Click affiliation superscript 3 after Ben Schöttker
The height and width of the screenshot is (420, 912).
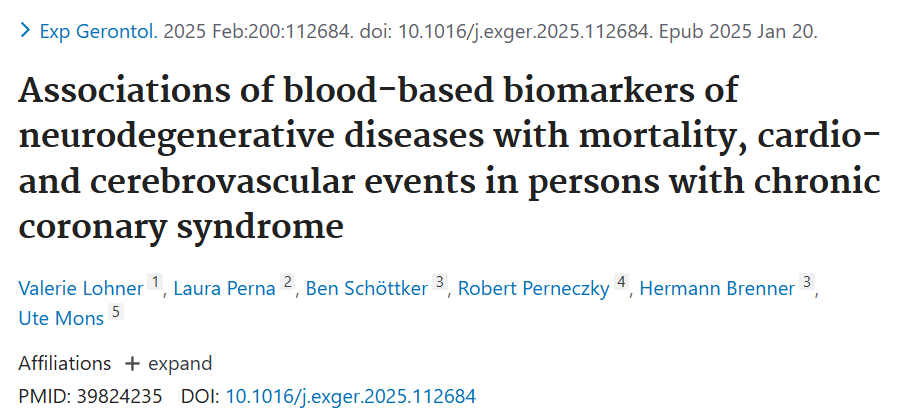coord(440,282)
